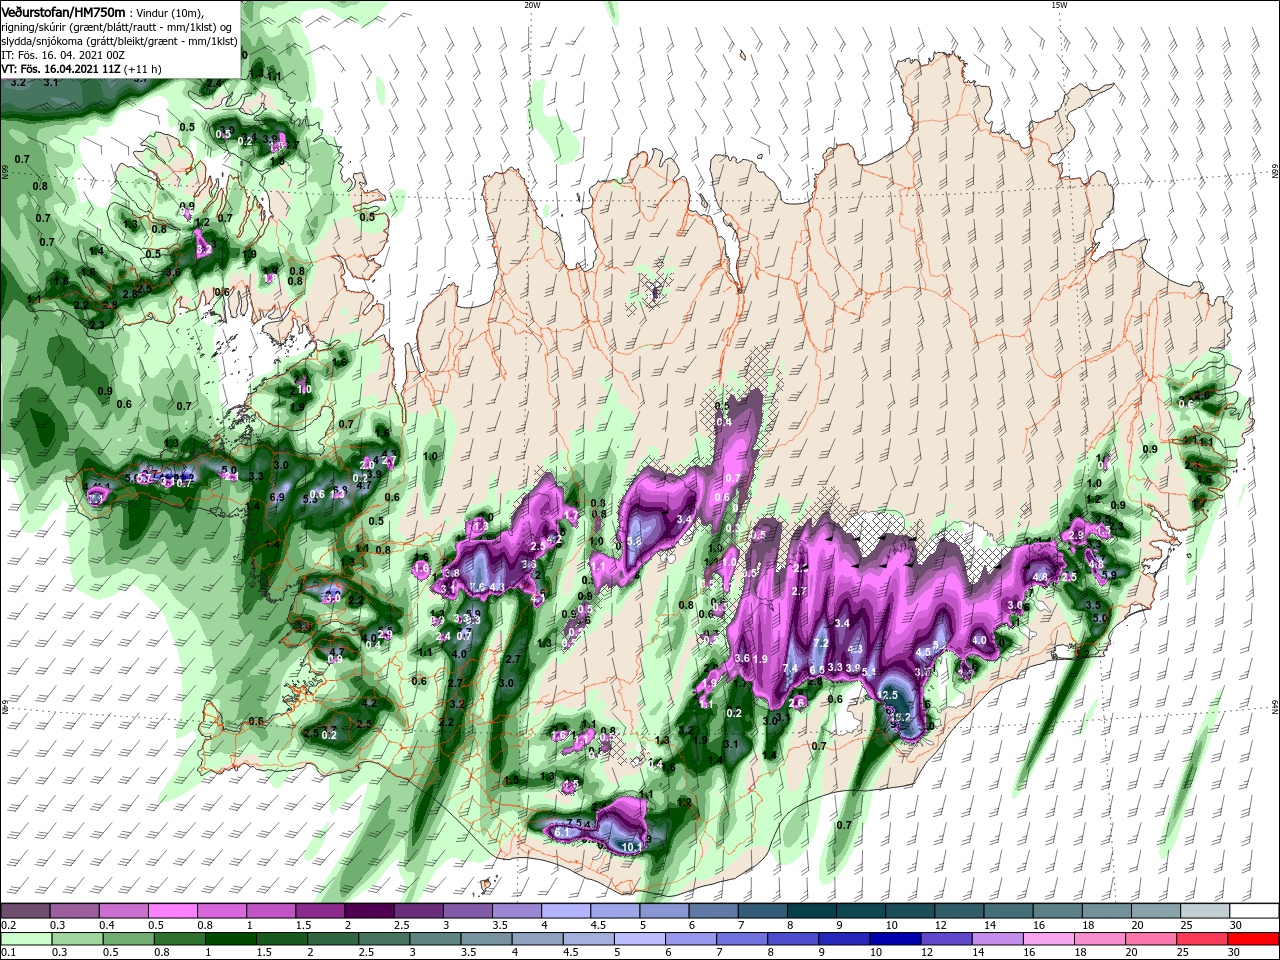
Task: Click the white snow swatch after the 30 label
Action: coord(1254,911)
